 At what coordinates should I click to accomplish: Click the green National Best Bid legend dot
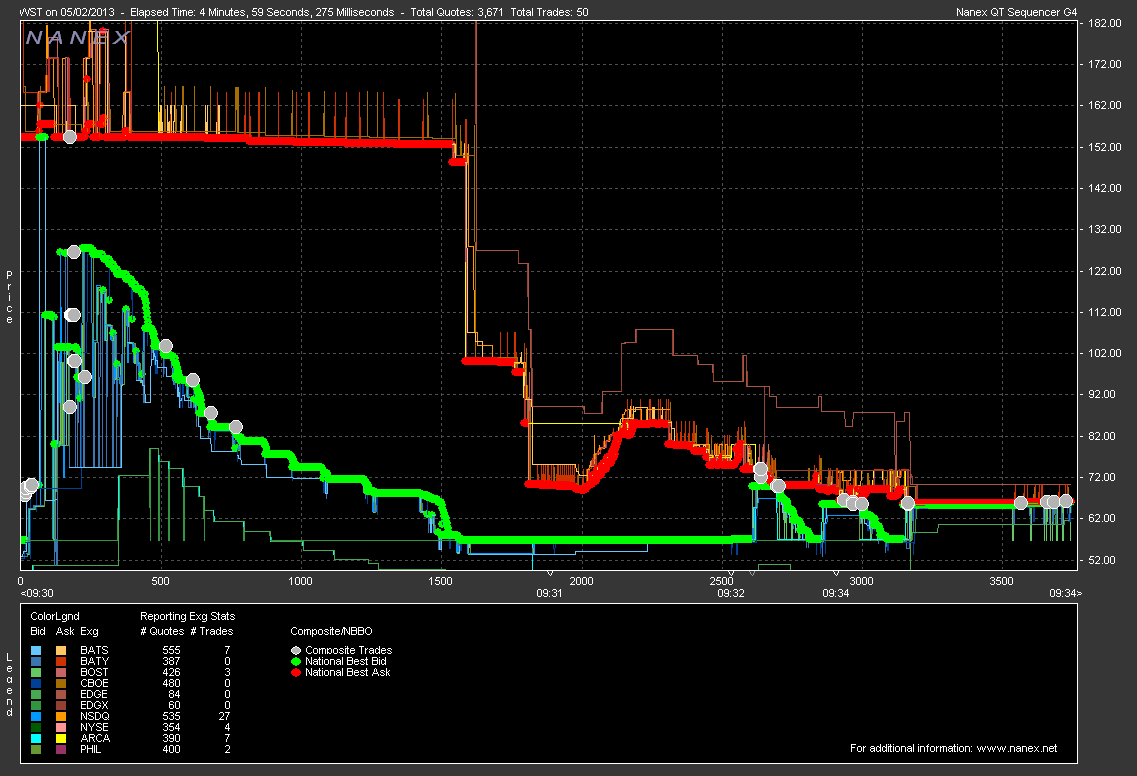tap(296, 661)
